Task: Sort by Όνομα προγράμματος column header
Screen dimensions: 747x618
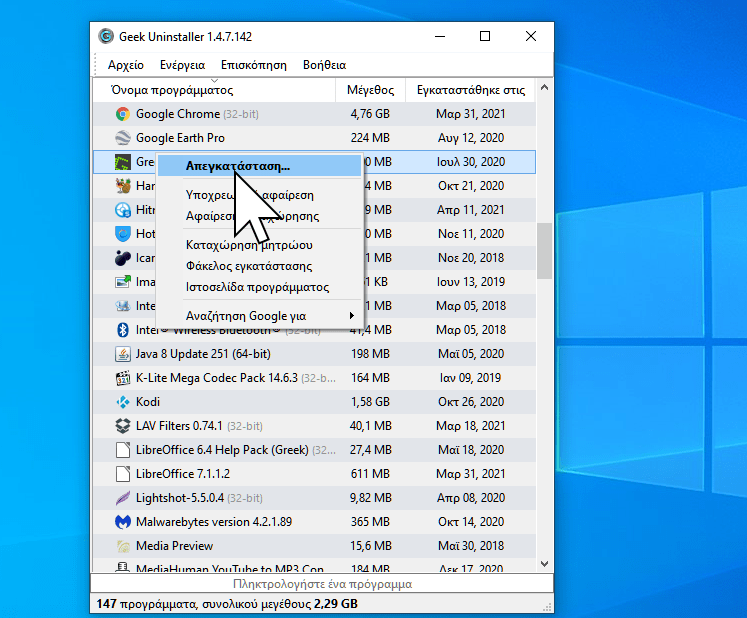Action: point(214,90)
